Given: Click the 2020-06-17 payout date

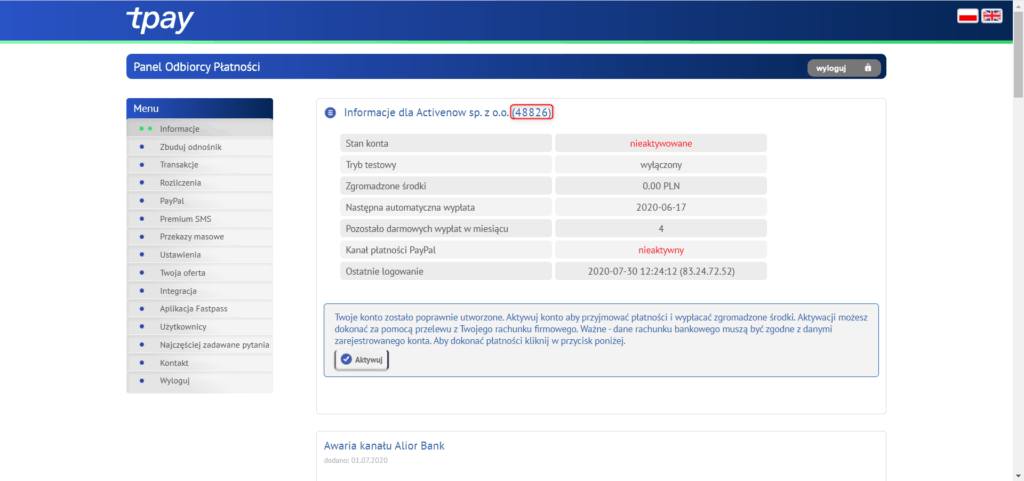Looking at the screenshot, I should coord(661,208).
